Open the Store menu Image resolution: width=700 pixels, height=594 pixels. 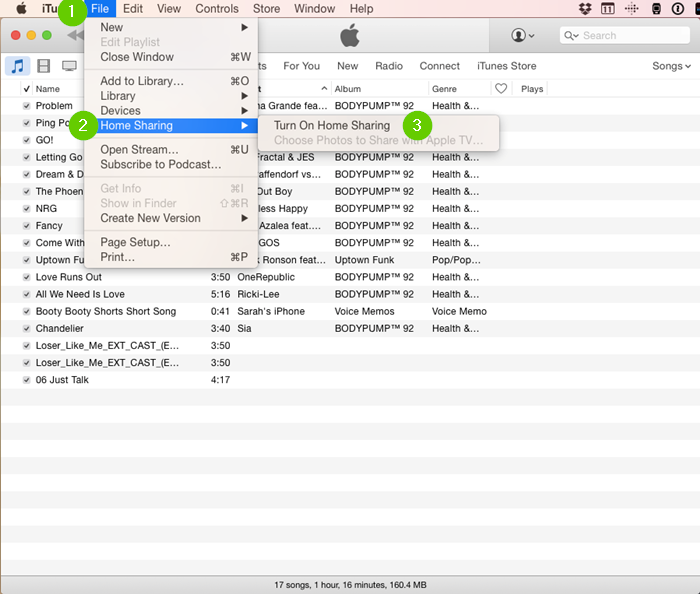267,8
